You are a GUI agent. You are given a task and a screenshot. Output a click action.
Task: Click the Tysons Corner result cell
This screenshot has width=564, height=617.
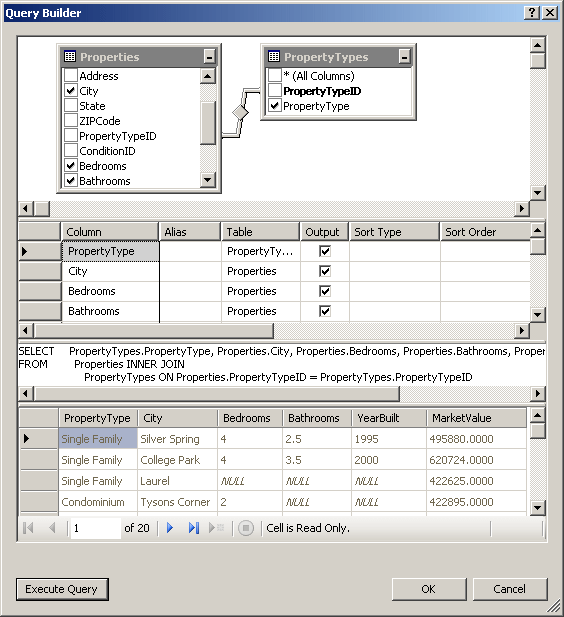[177, 502]
